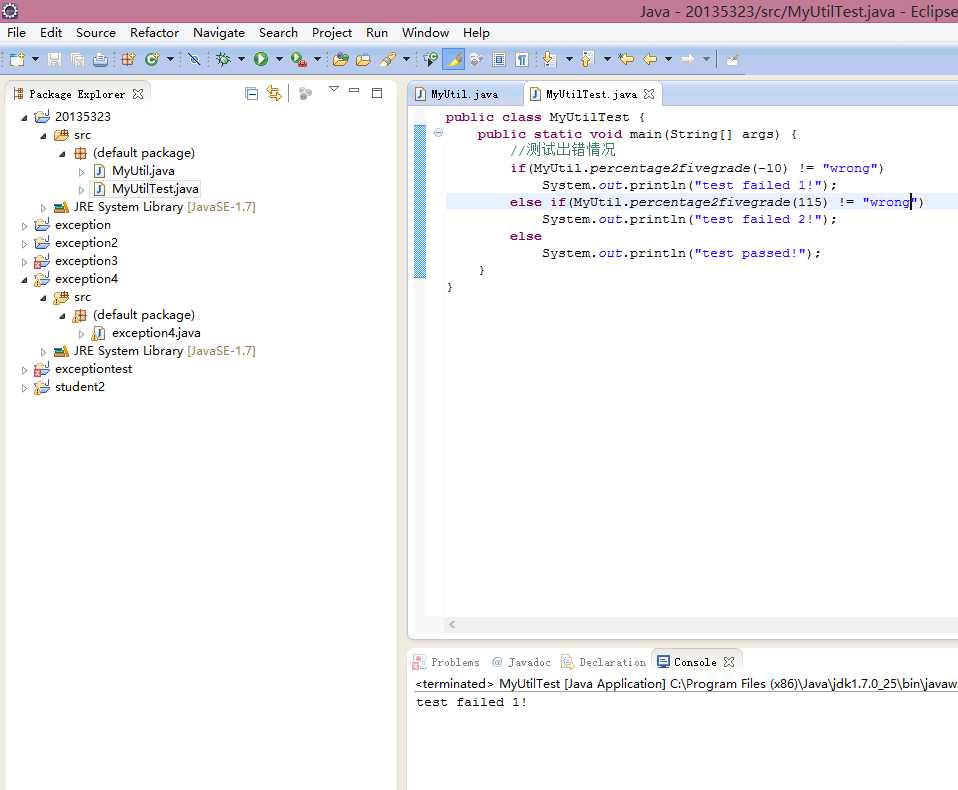Click the Forward navigation arrow icon
Screen dimensions: 958x790
tap(688, 59)
